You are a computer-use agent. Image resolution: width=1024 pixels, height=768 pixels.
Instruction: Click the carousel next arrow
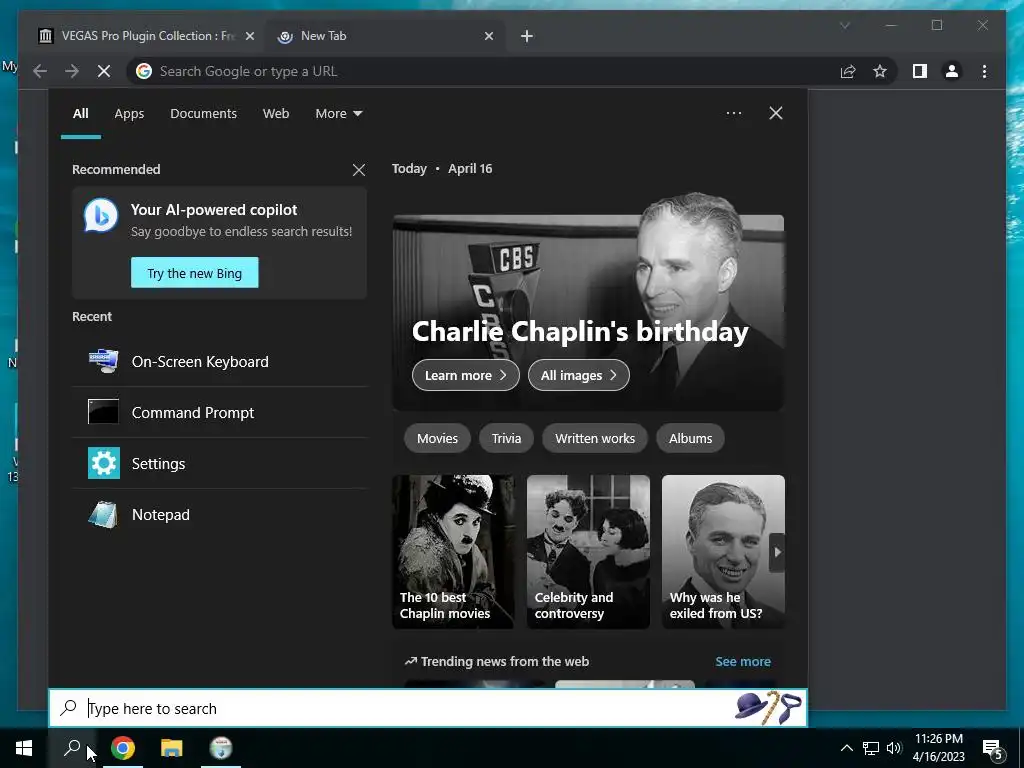point(776,552)
